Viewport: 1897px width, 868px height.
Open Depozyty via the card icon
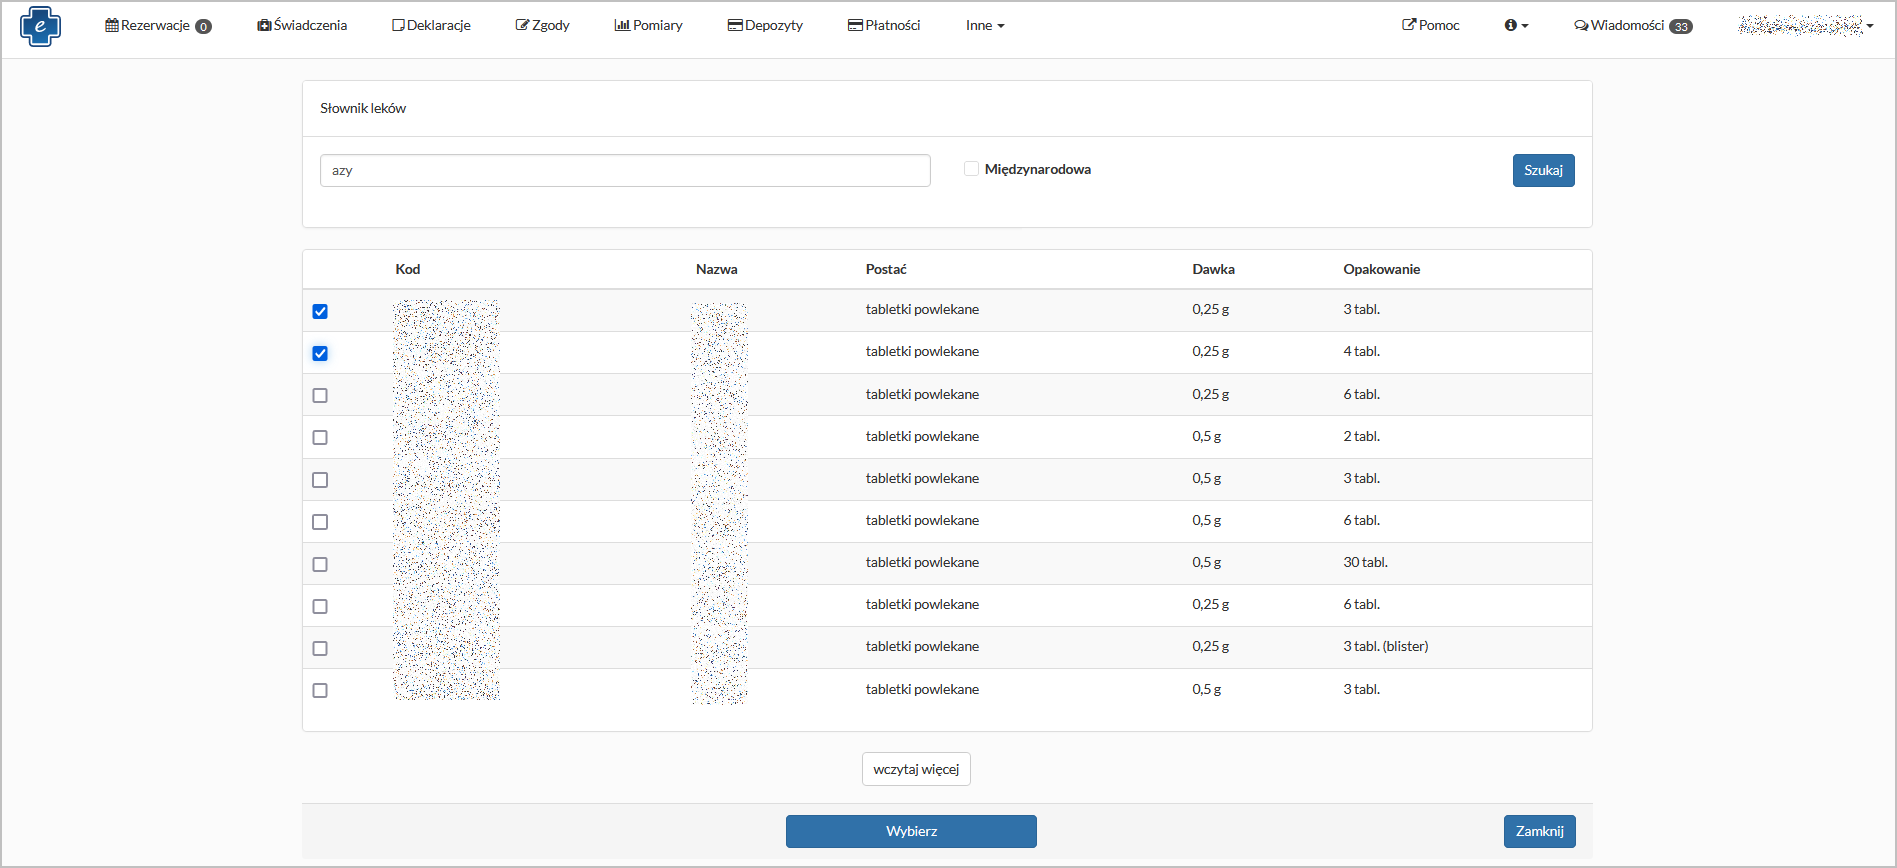[735, 25]
